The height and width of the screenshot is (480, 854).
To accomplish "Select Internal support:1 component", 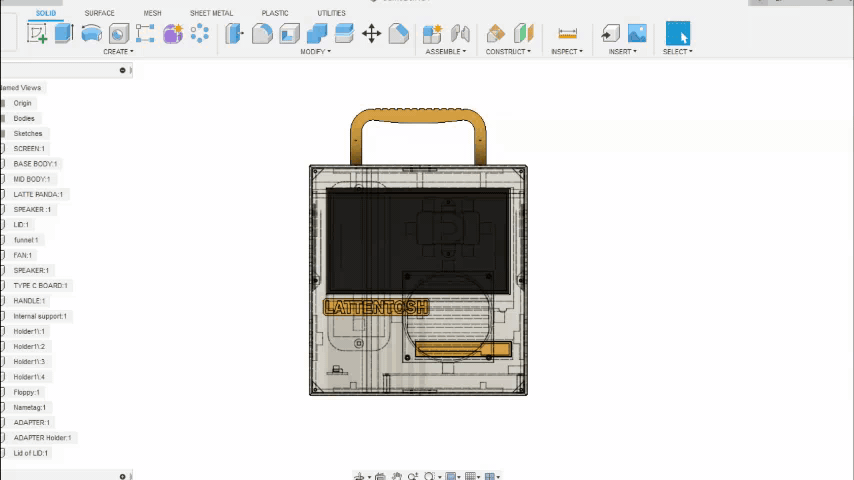I will point(40,316).
